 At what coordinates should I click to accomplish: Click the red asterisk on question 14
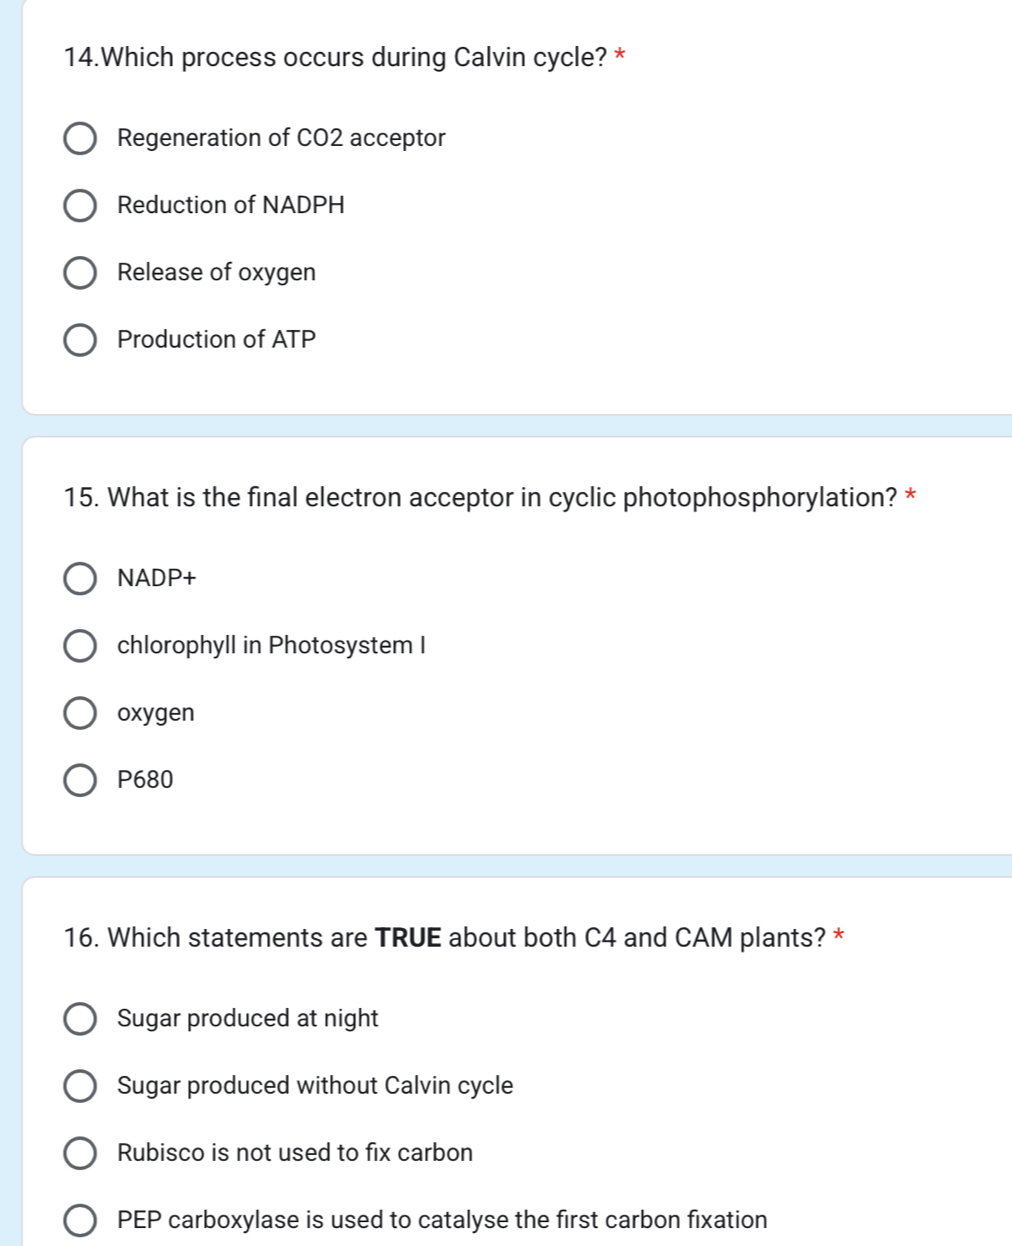point(620,58)
